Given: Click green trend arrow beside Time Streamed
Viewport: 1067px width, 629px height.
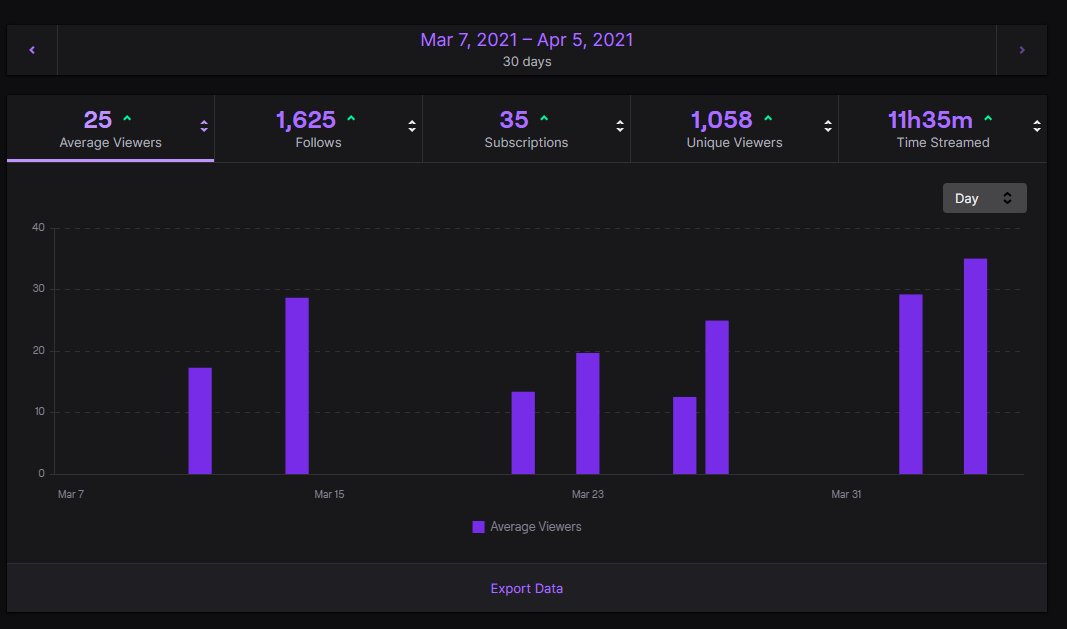Looking at the screenshot, I should pyautogui.click(x=988, y=120).
